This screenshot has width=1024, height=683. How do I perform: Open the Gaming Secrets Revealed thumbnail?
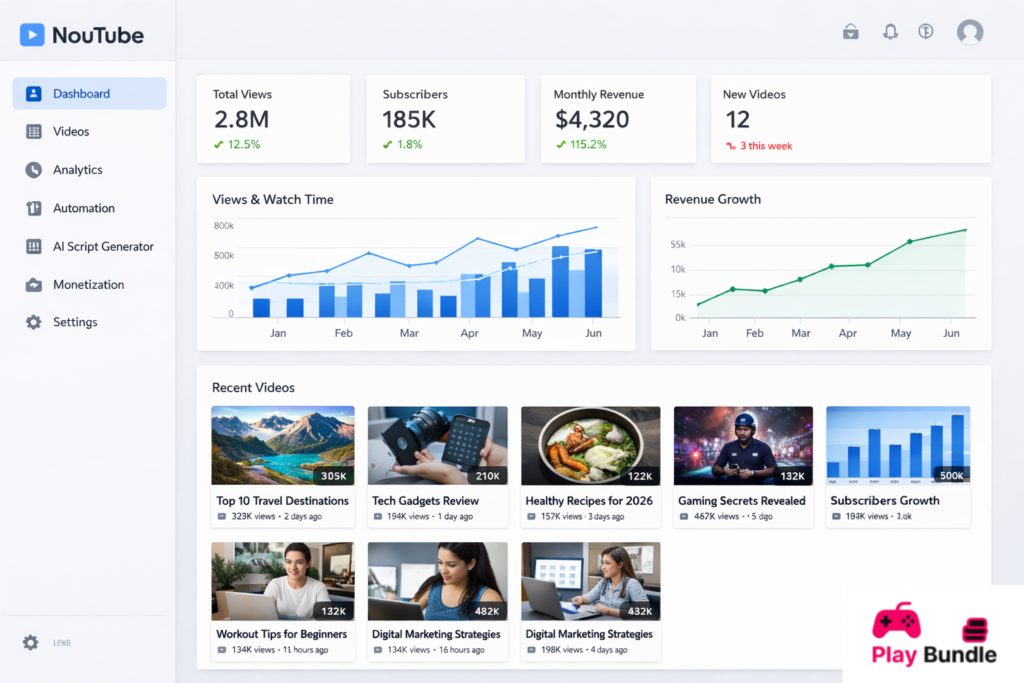coord(743,446)
